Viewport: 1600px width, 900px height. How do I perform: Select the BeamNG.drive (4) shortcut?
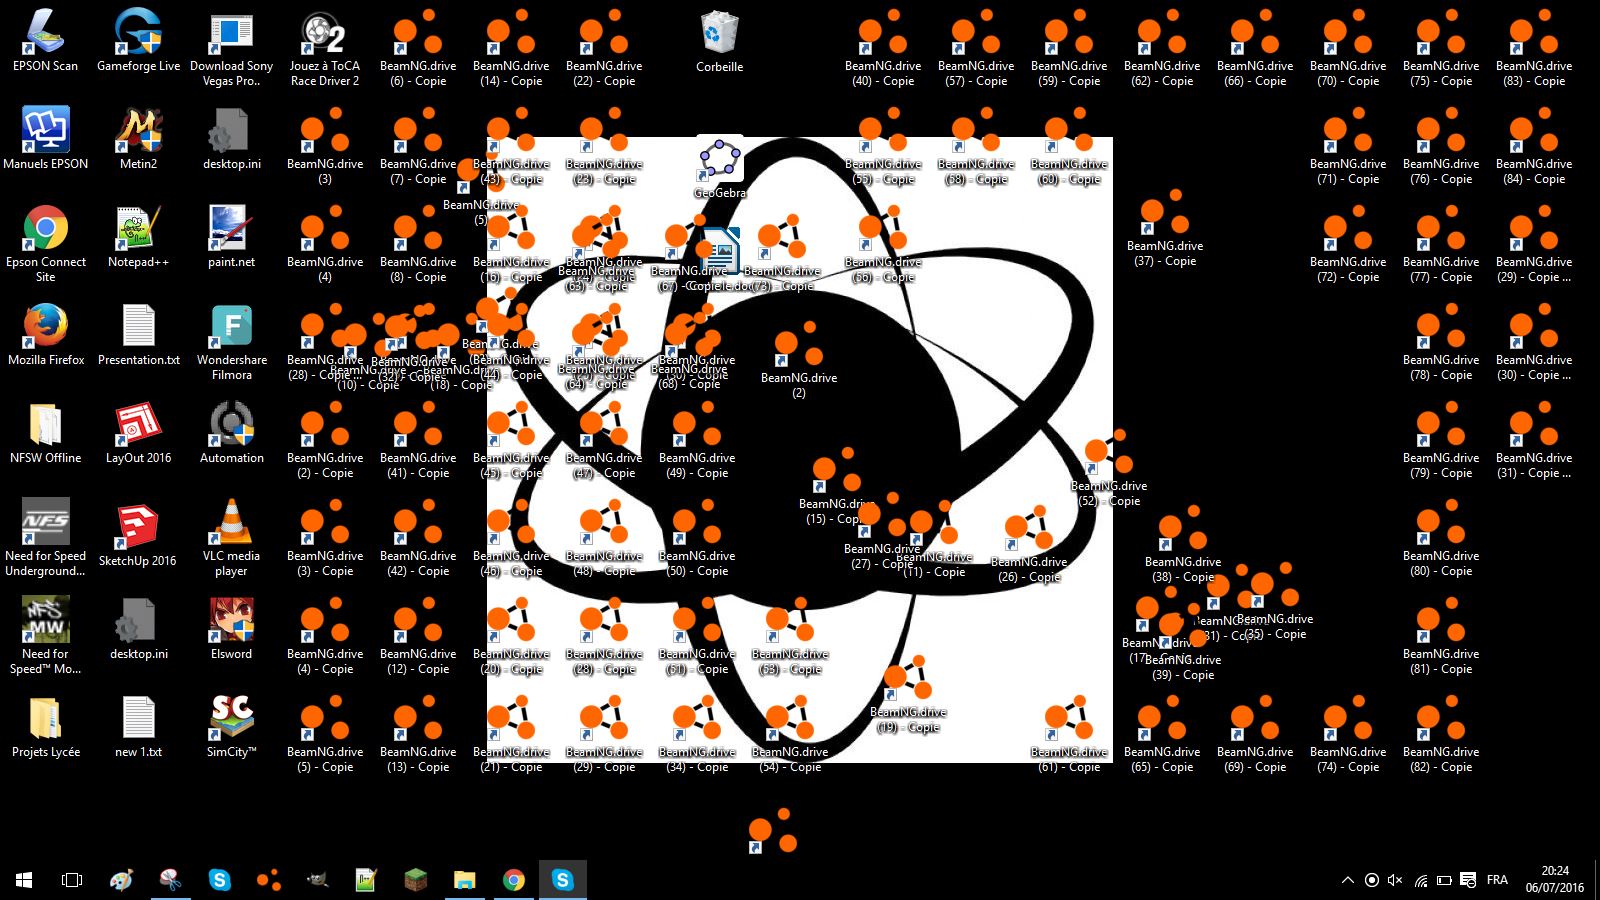324,245
